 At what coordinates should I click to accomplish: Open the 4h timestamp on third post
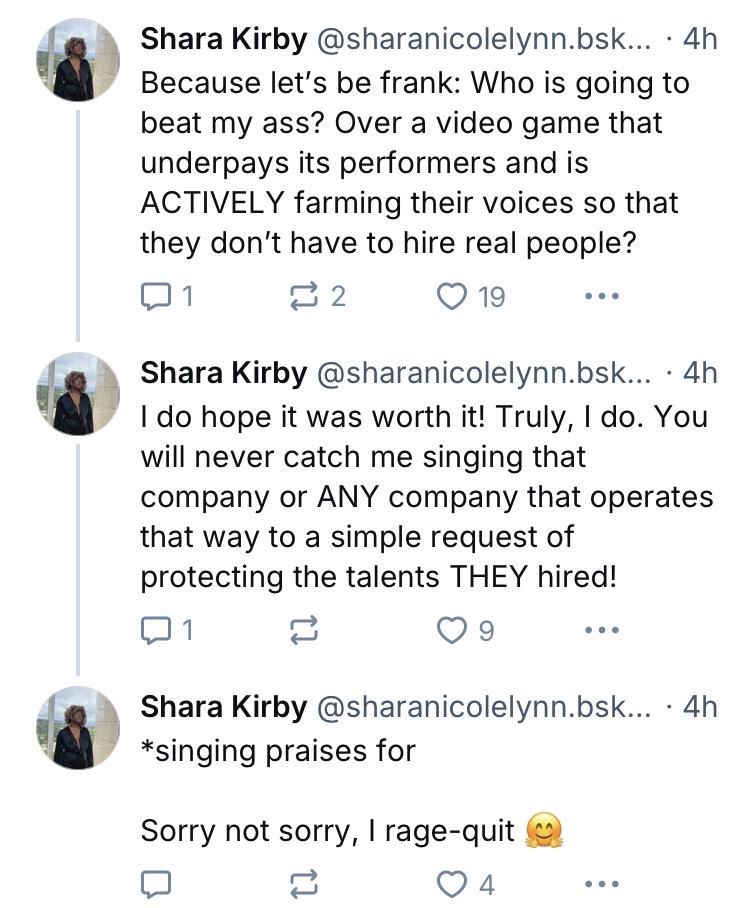pos(700,707)
